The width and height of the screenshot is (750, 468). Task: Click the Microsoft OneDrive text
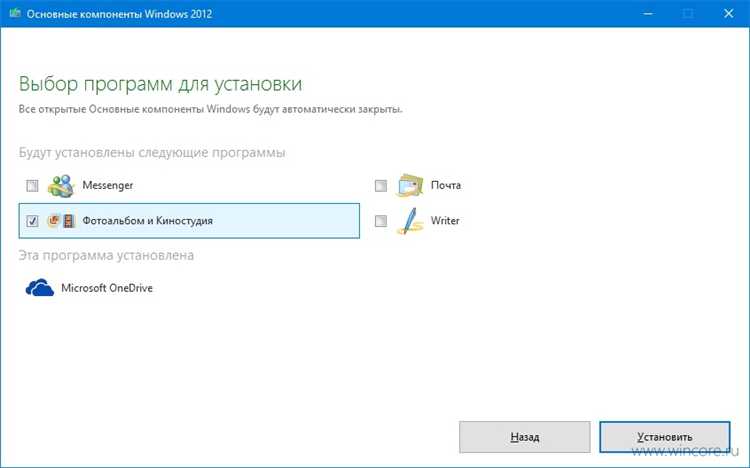(x=107, y=288)
